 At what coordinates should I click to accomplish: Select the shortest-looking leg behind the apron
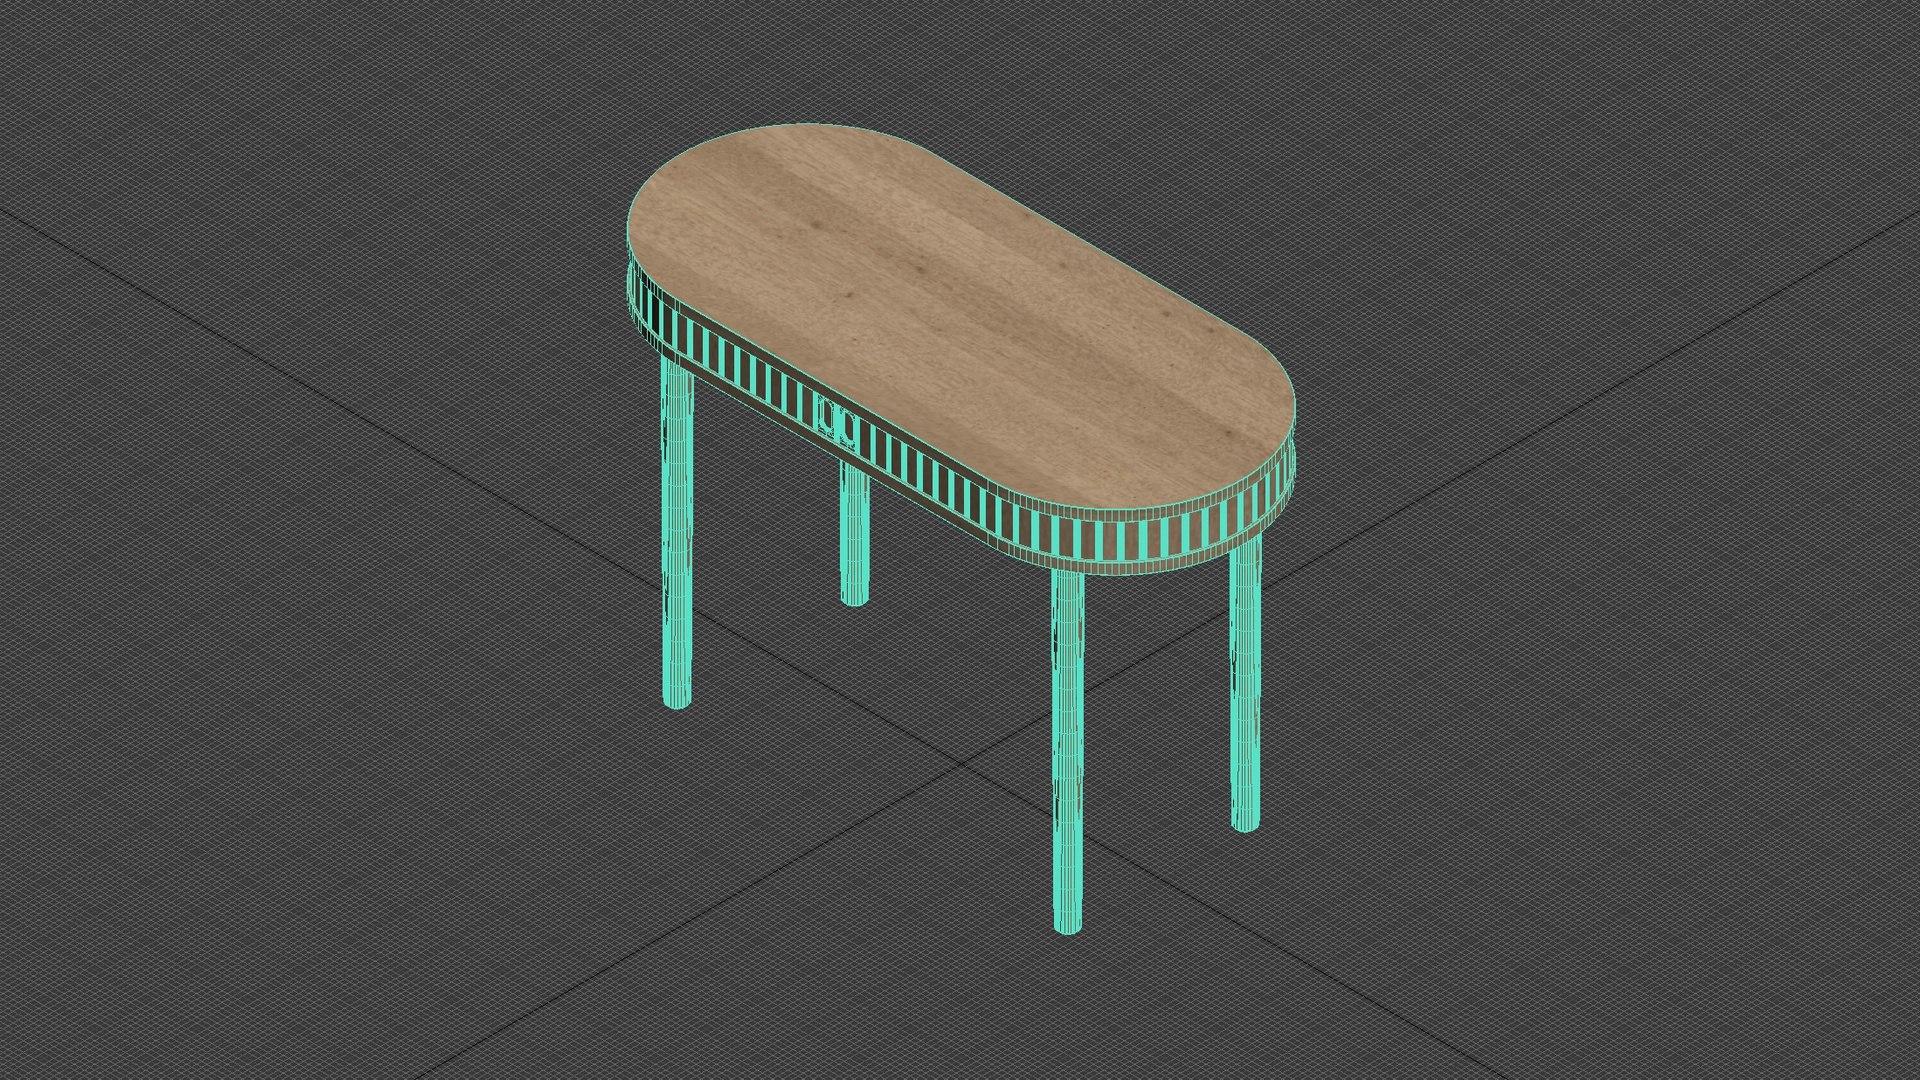(x=853, y=532)
